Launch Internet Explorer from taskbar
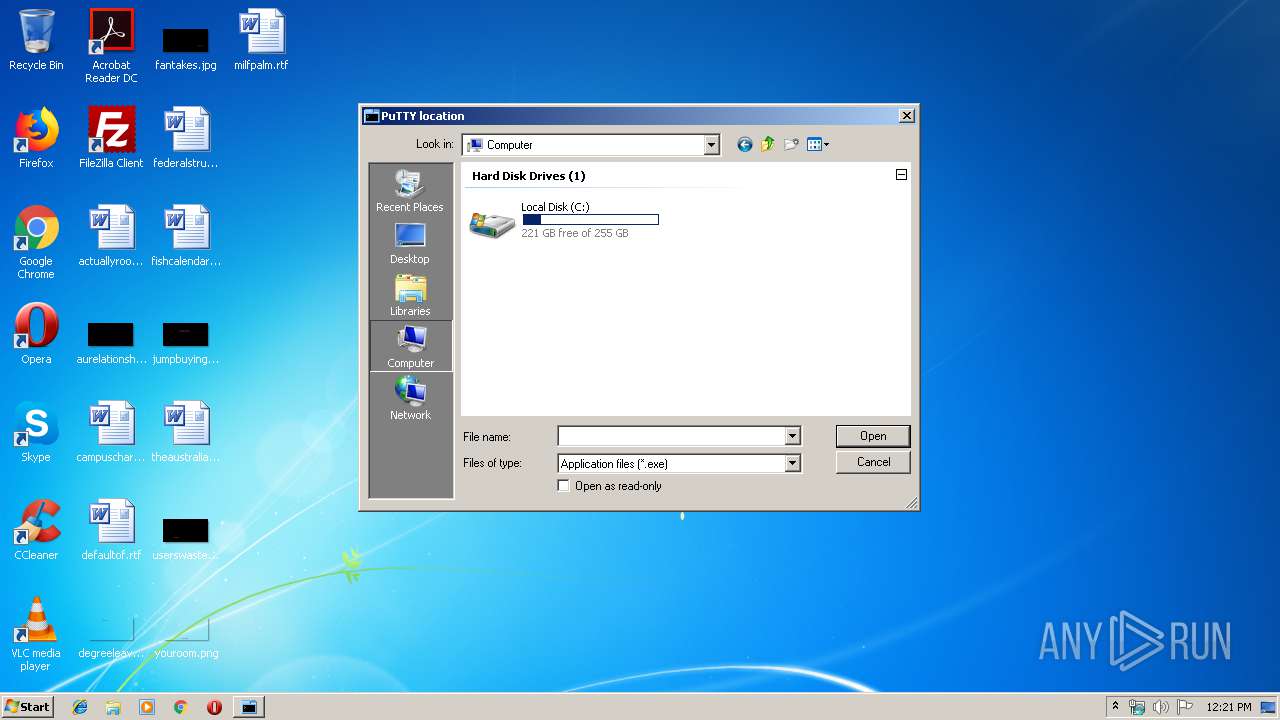Viewport: 1280px width, 720px height. pos(80,707)
